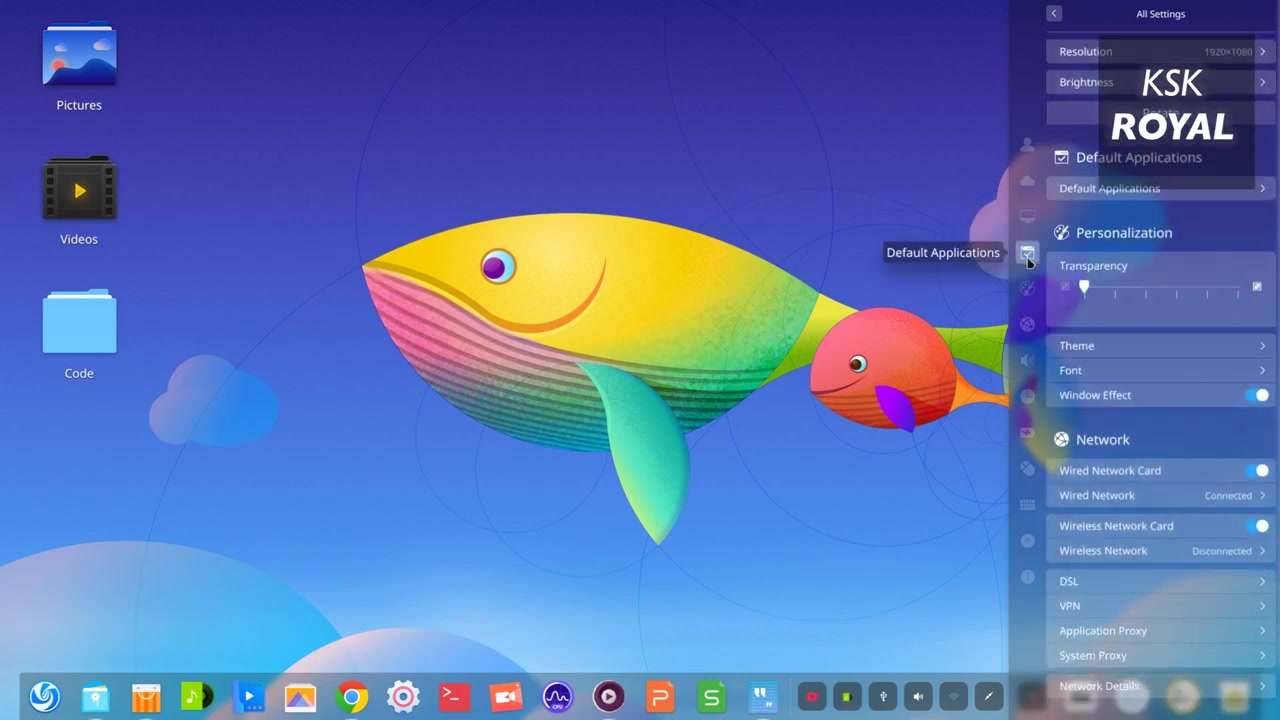Go back using the All Settings back arrow
This screenshot has height=720, width=1280.
(x=1053, y=13)
